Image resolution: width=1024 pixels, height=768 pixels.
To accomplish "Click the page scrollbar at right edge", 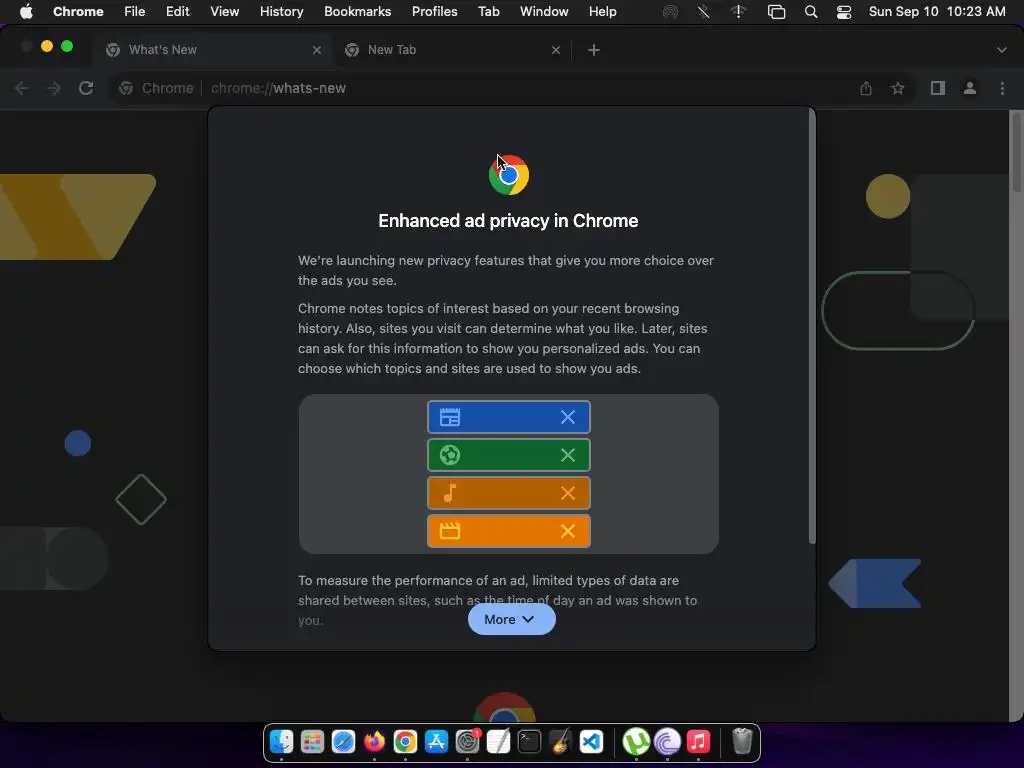I will [1016, 152].
